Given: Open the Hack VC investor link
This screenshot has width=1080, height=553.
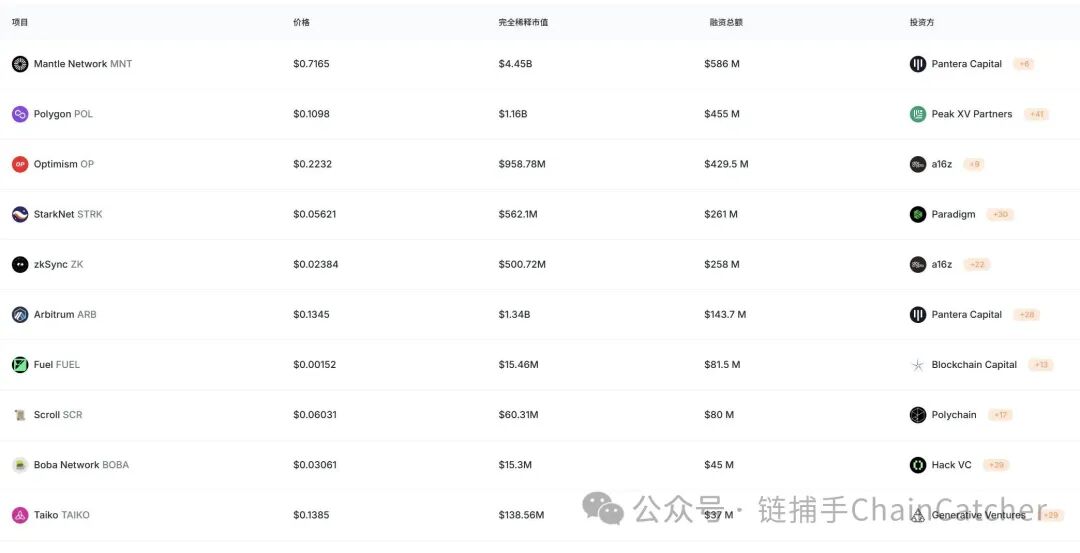Looking at the screenshot, I should coord(951,465).
